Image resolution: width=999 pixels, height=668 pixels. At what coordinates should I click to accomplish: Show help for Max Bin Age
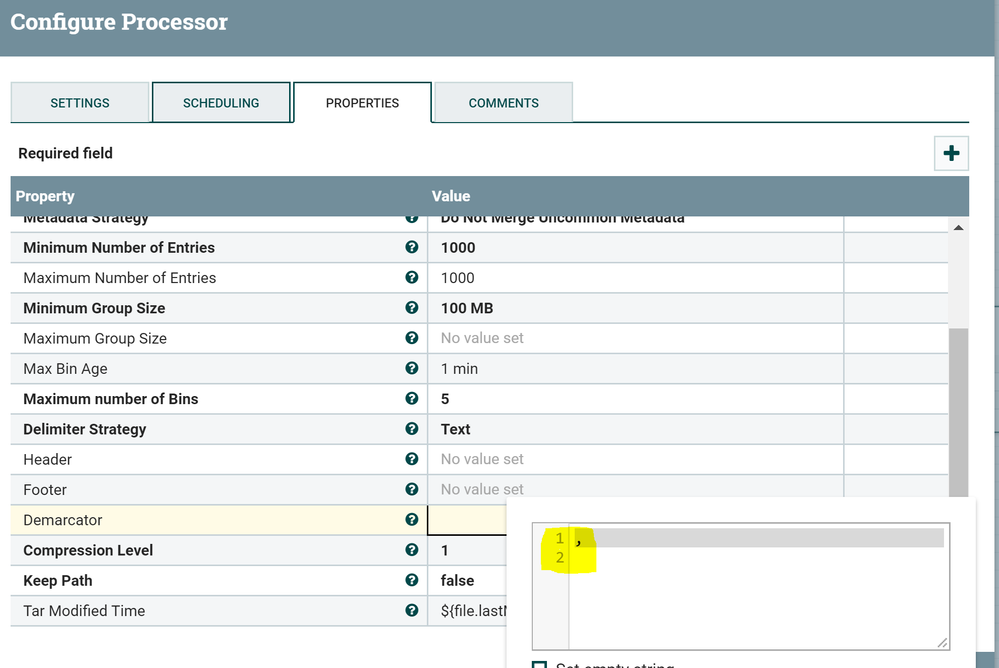(412, 368)
